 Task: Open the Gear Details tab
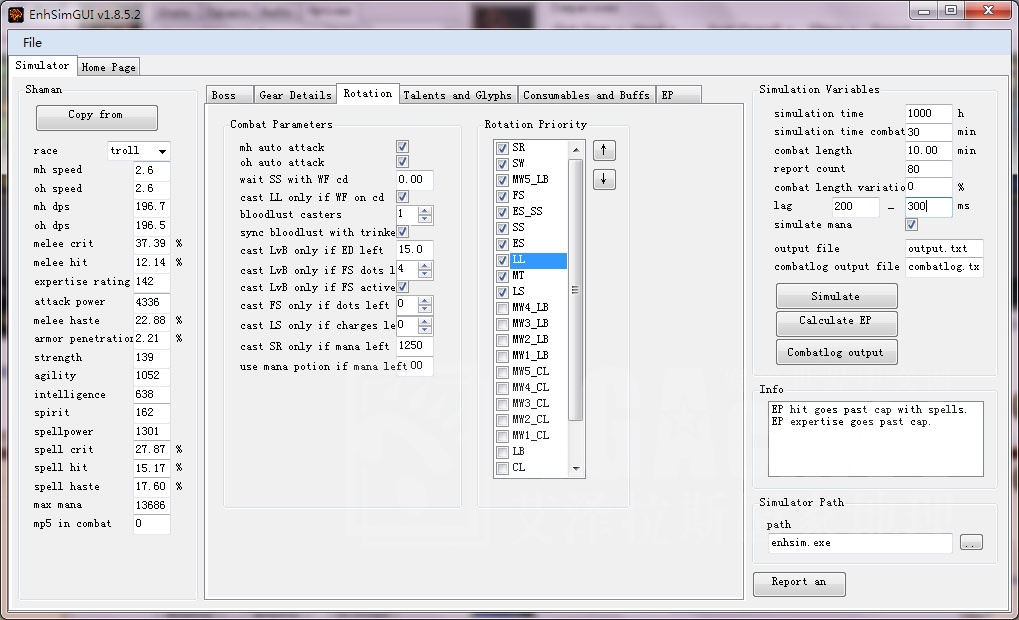click(x=295, y=95)
